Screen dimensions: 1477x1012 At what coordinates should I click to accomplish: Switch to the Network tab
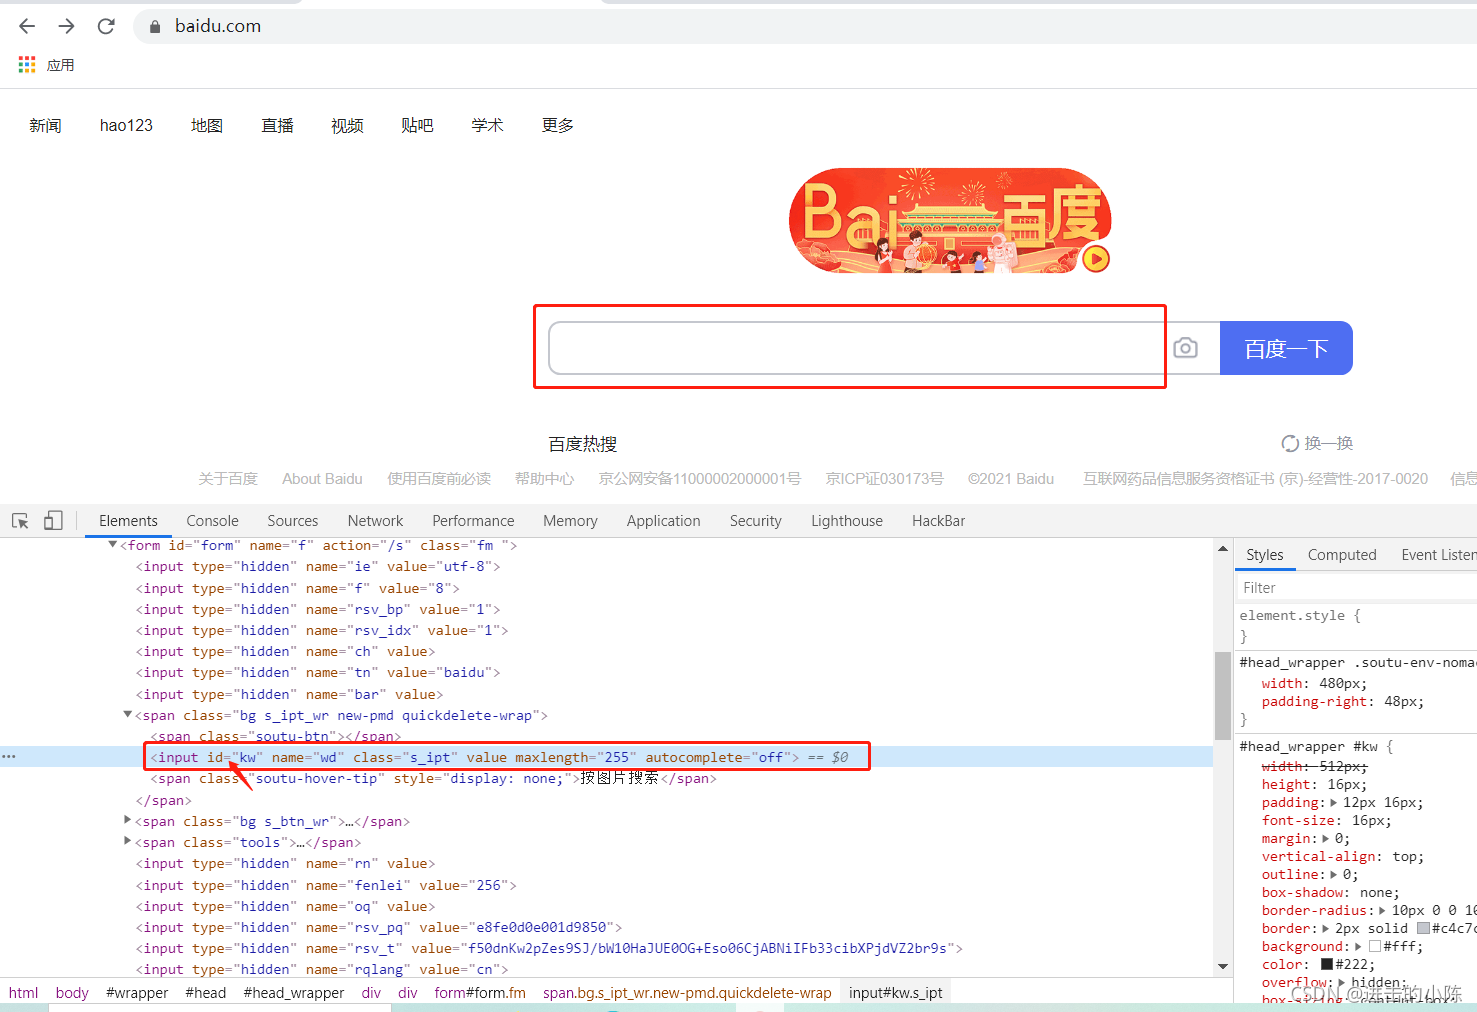coord(375,521)
